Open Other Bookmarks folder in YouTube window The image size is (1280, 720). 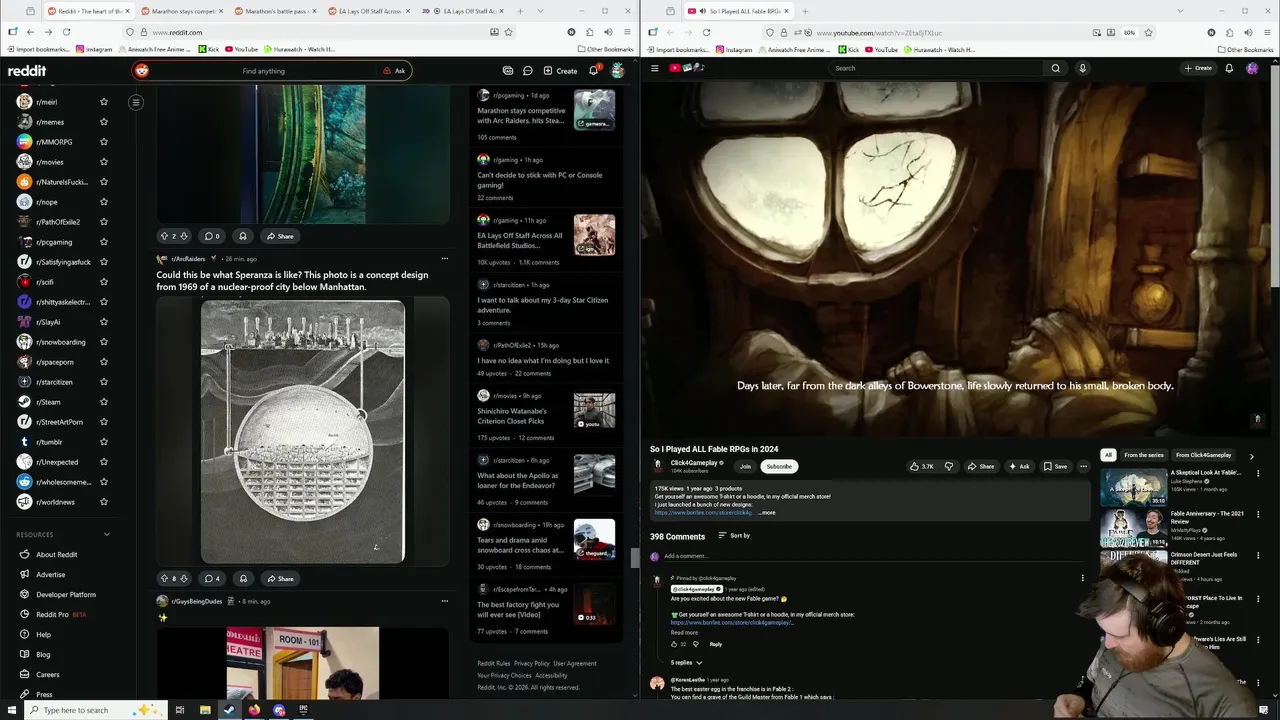coord(1245,49)
